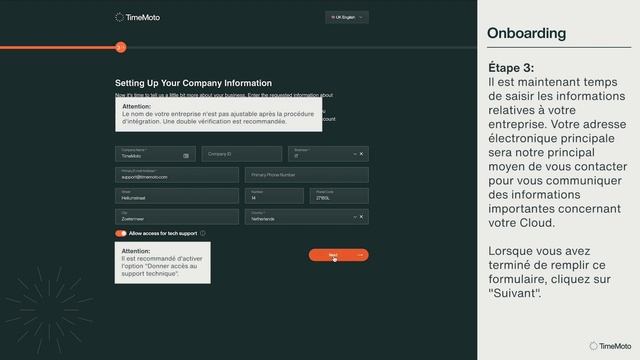Click the TimeMoto logo in the header
The image size is (640, 360).
138,17
